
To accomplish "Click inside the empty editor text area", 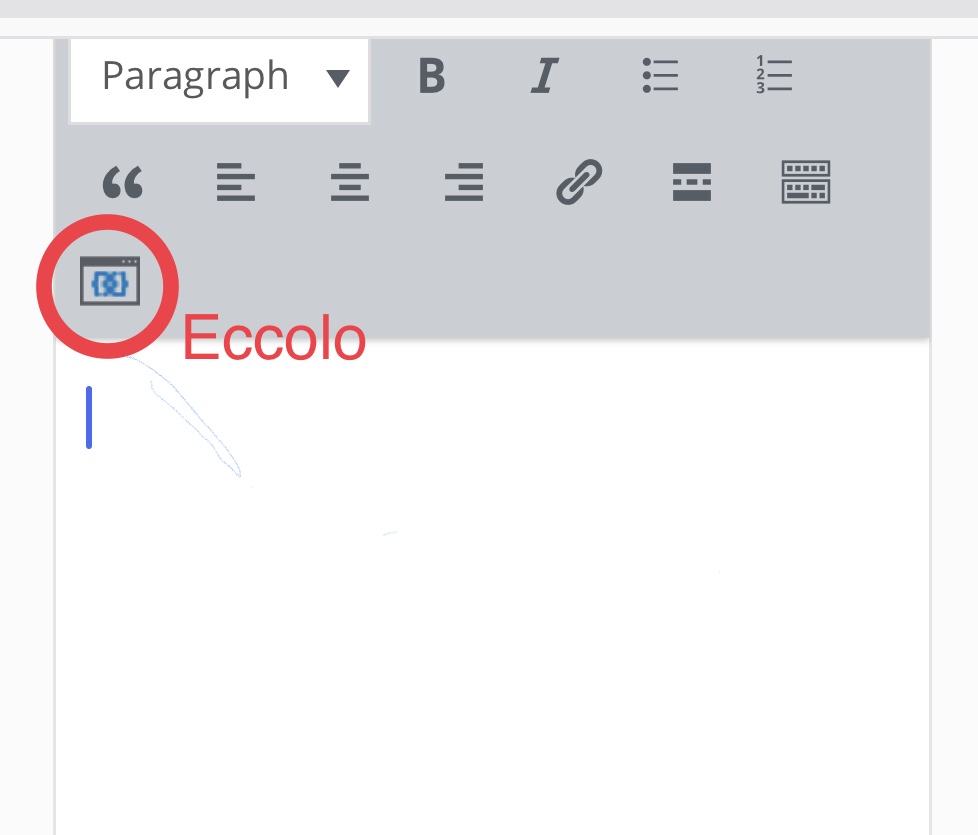I will point(493,586).
